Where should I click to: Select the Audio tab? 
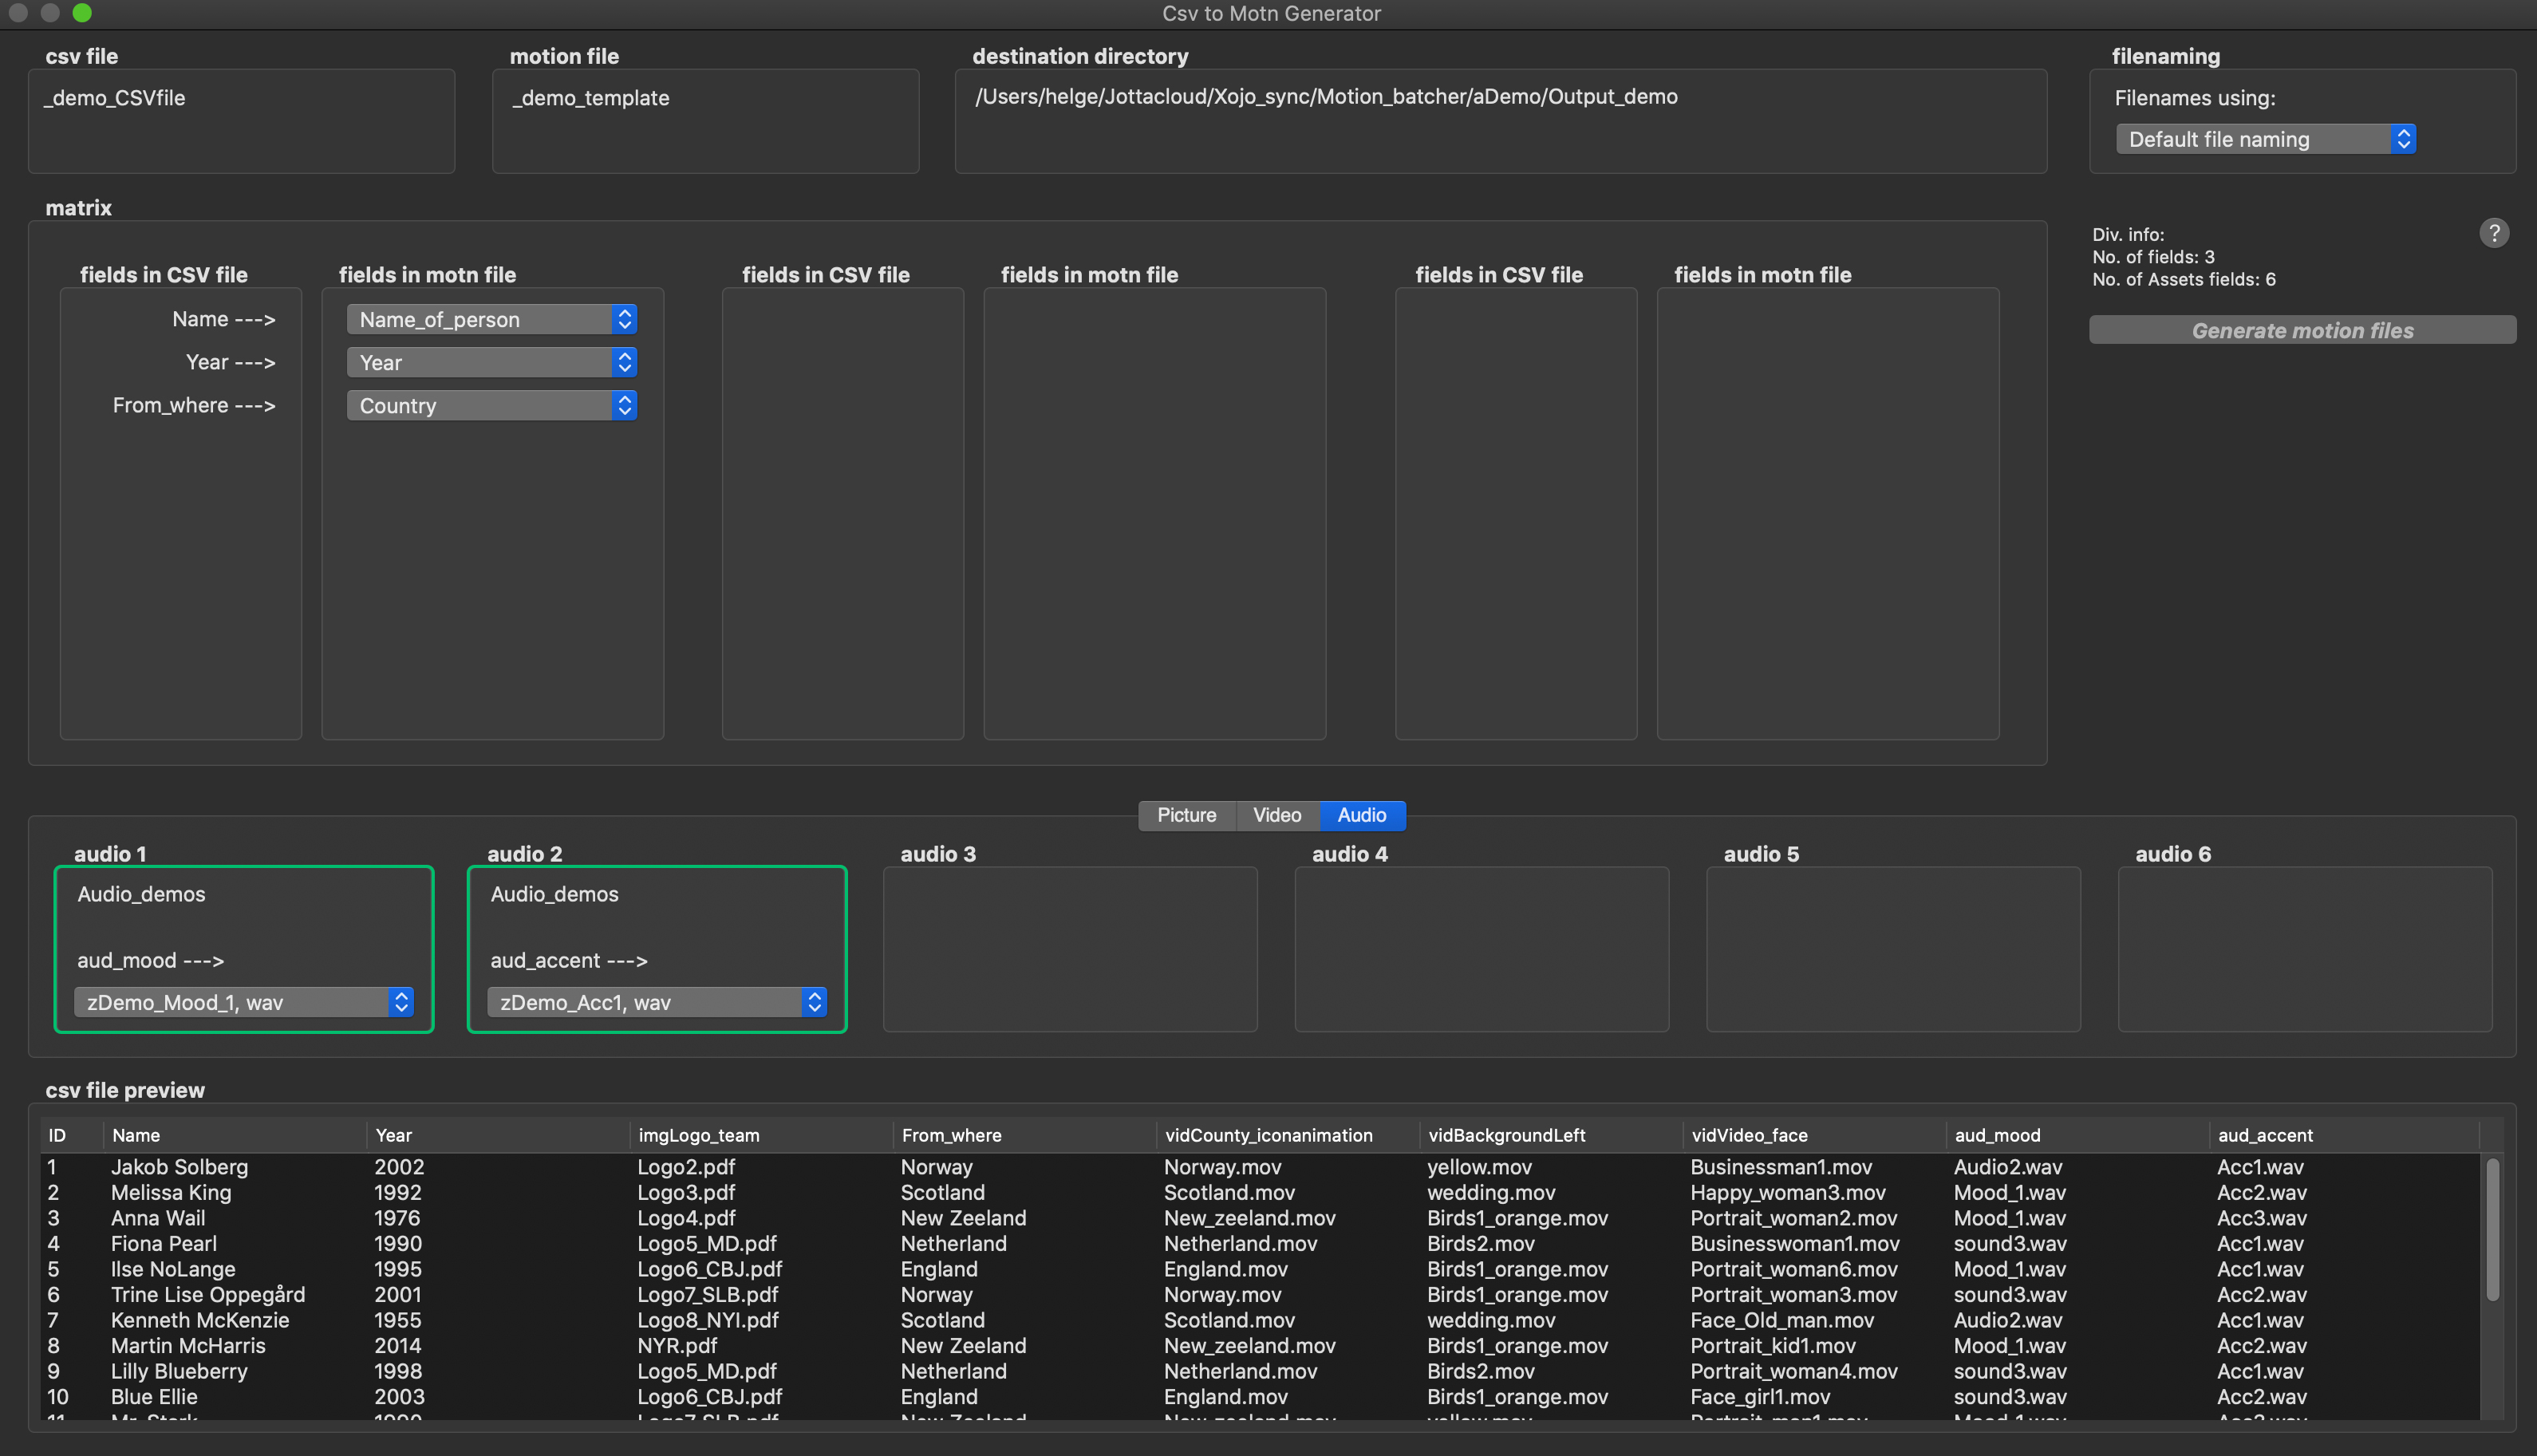point(1362,815)
